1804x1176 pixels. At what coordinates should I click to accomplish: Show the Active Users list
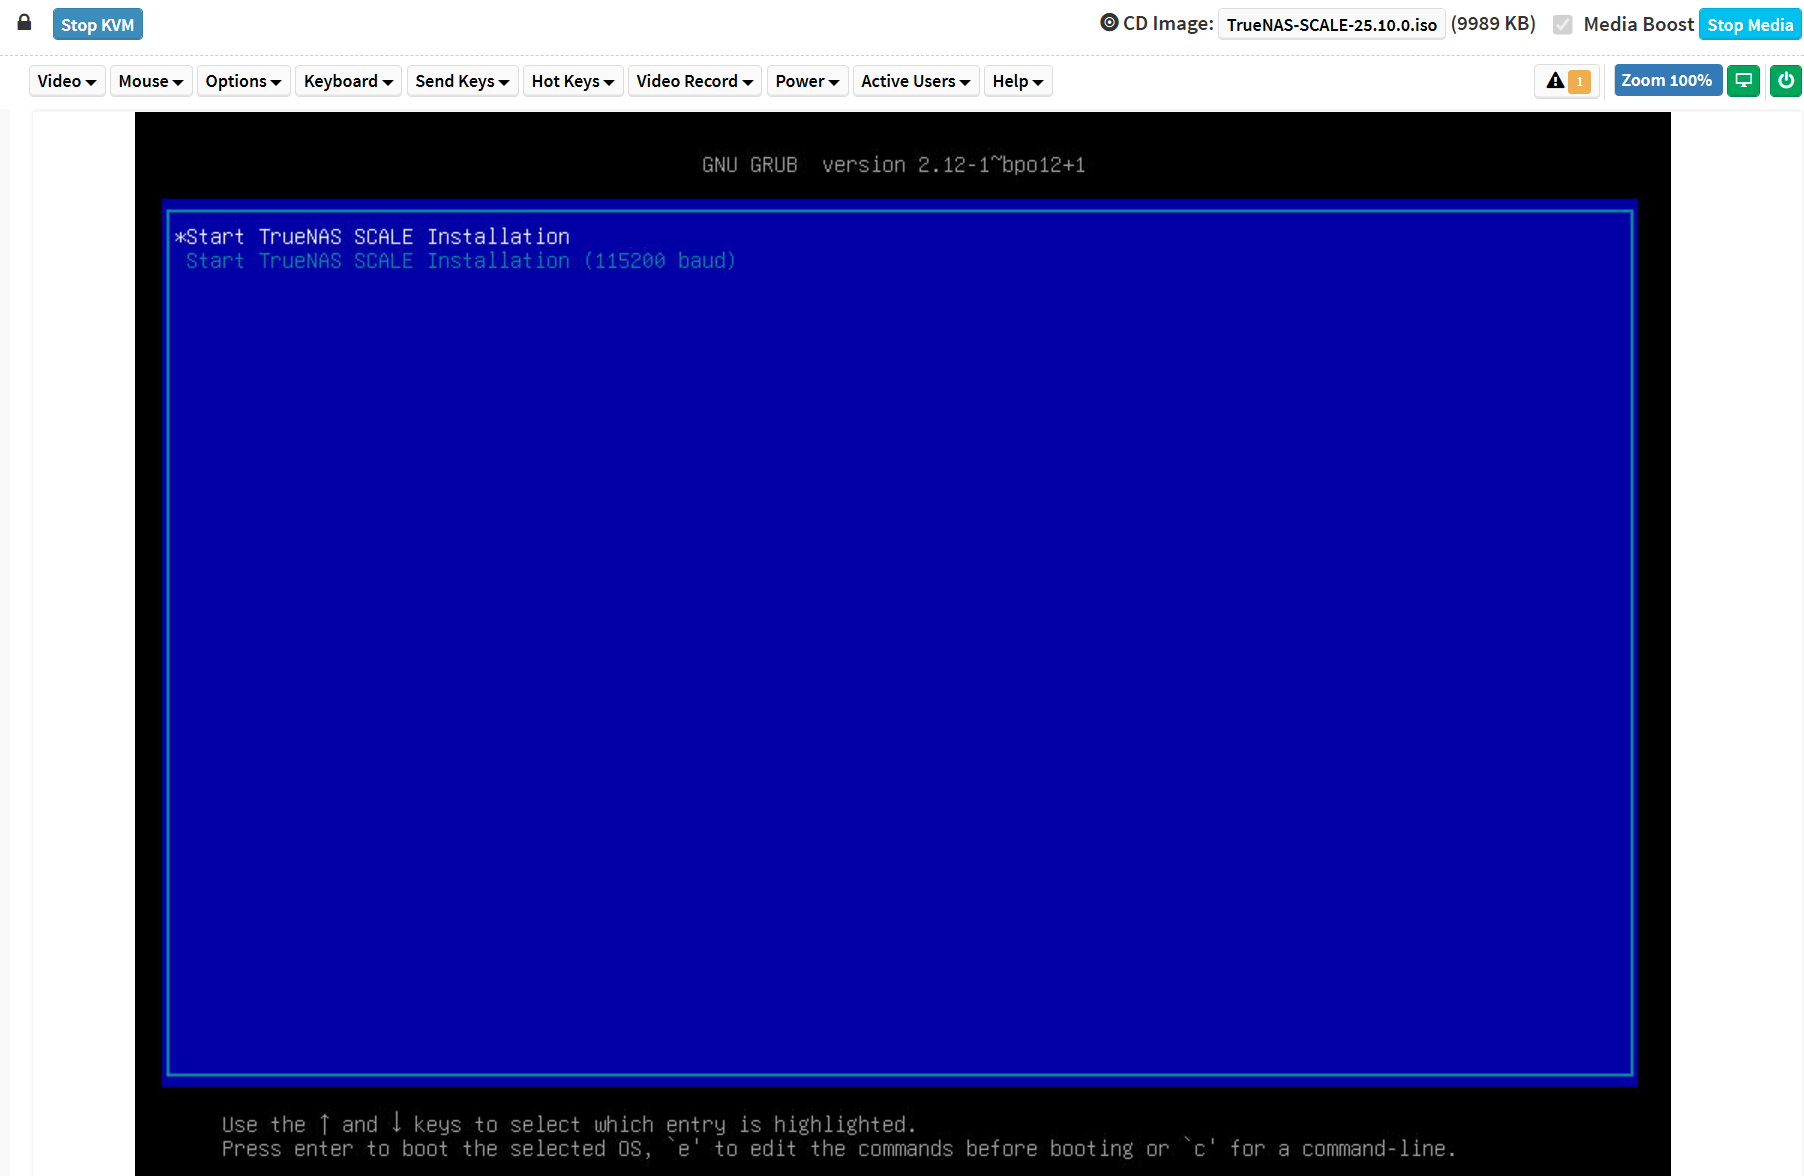tap(915, 81)
